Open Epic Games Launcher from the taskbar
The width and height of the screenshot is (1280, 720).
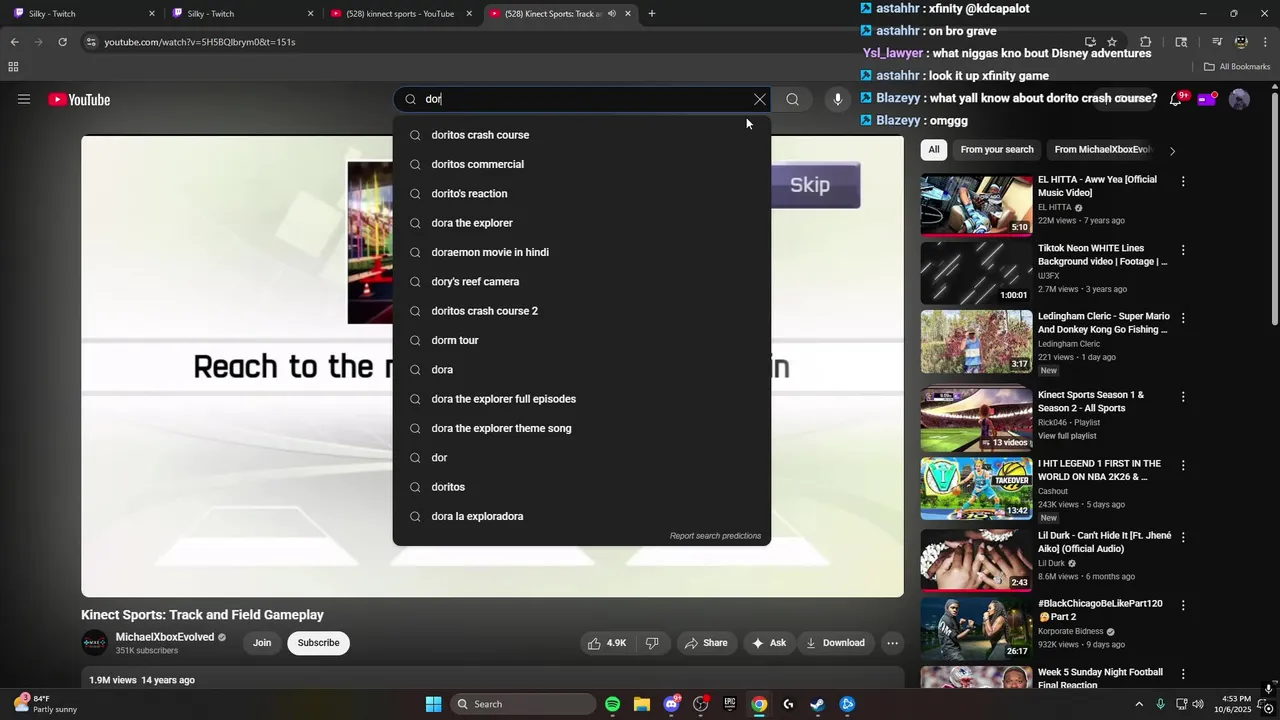point(730,704)
